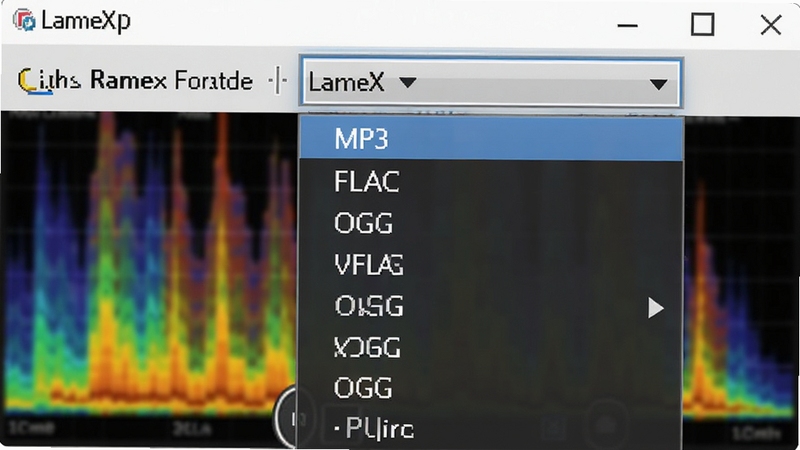800x450 pixels.
Task: Select MP3 from the format list
Action: click(x=491, y=139)
